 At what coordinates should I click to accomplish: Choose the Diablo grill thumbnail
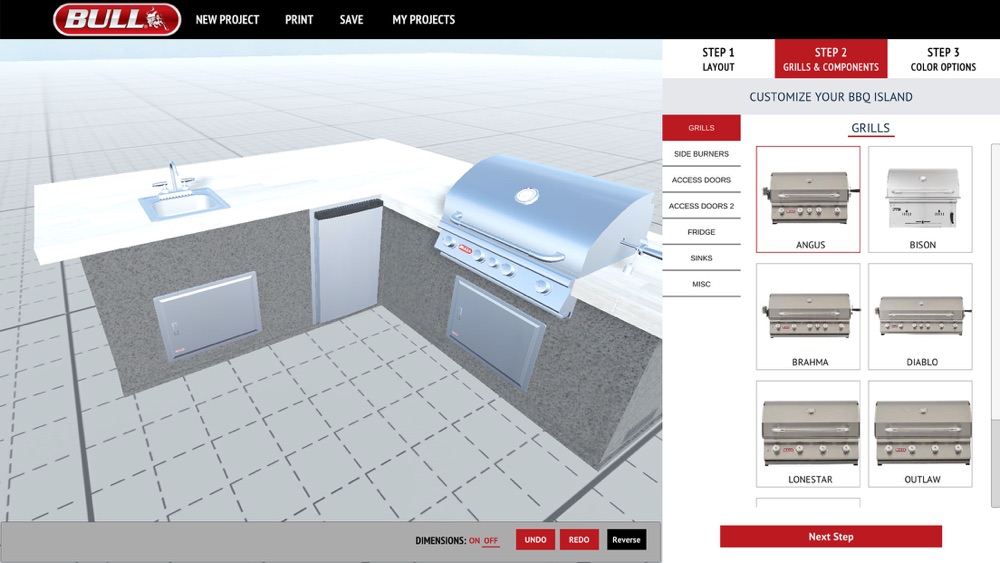coord(920,316)
